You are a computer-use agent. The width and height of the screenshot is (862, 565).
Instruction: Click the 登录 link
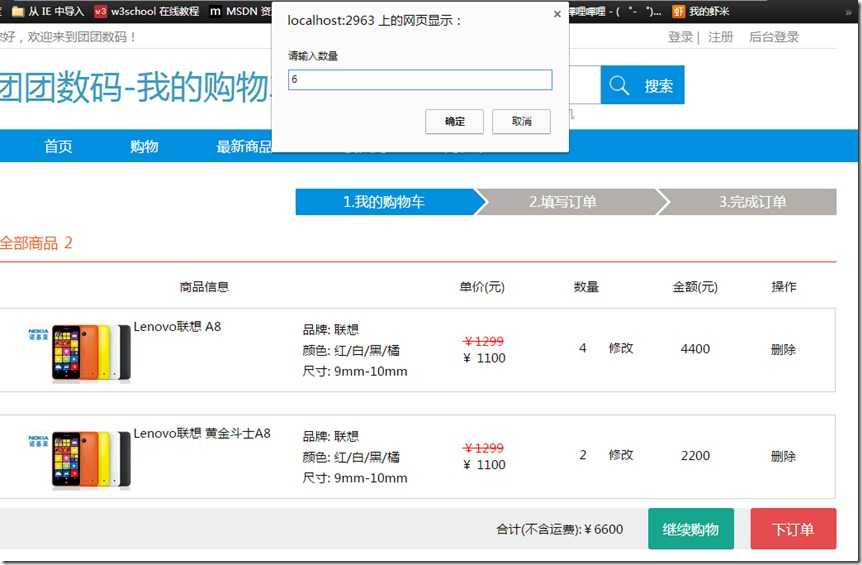click(680, 37)
